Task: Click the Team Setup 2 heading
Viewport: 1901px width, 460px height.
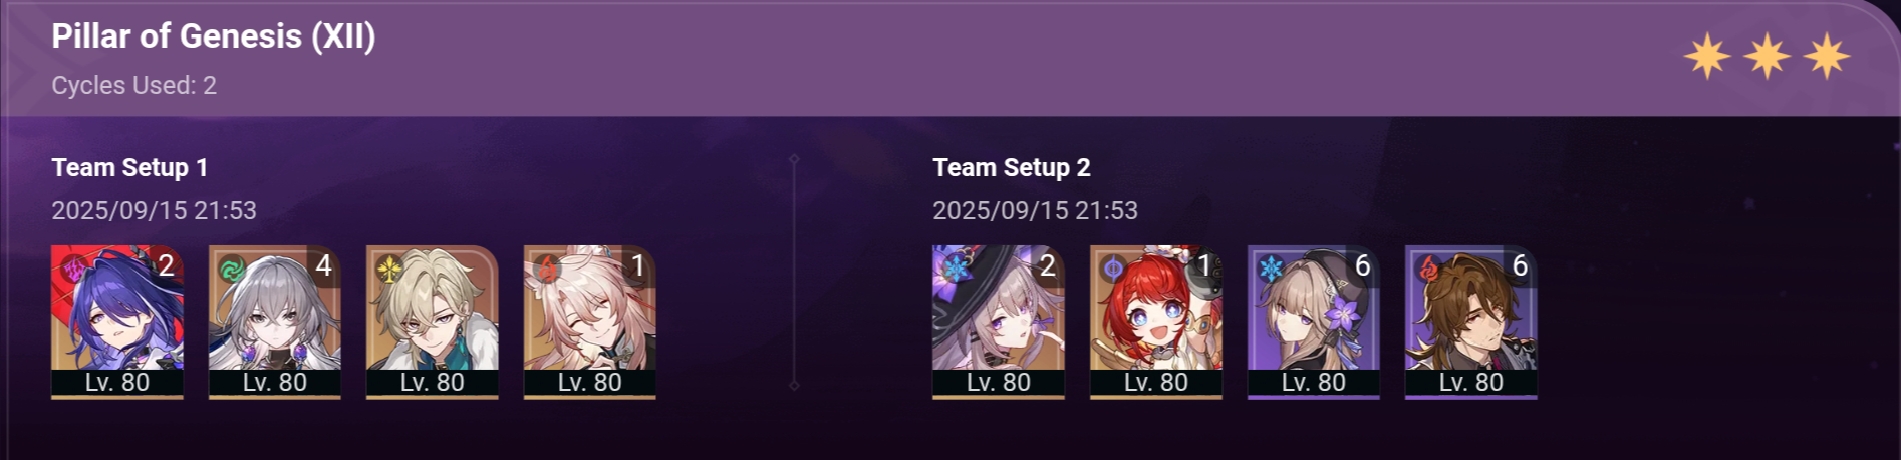Action: [x=1011, y=167]
